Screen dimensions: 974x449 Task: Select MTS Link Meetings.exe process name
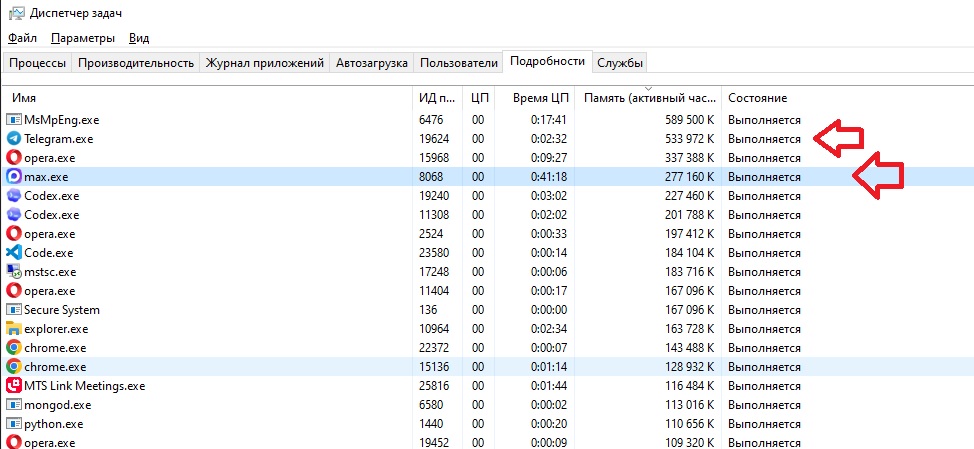coord(84,386)
